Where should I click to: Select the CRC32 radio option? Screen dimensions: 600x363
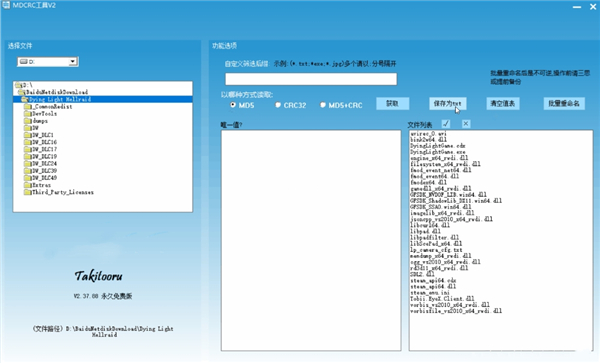(278, 105)
